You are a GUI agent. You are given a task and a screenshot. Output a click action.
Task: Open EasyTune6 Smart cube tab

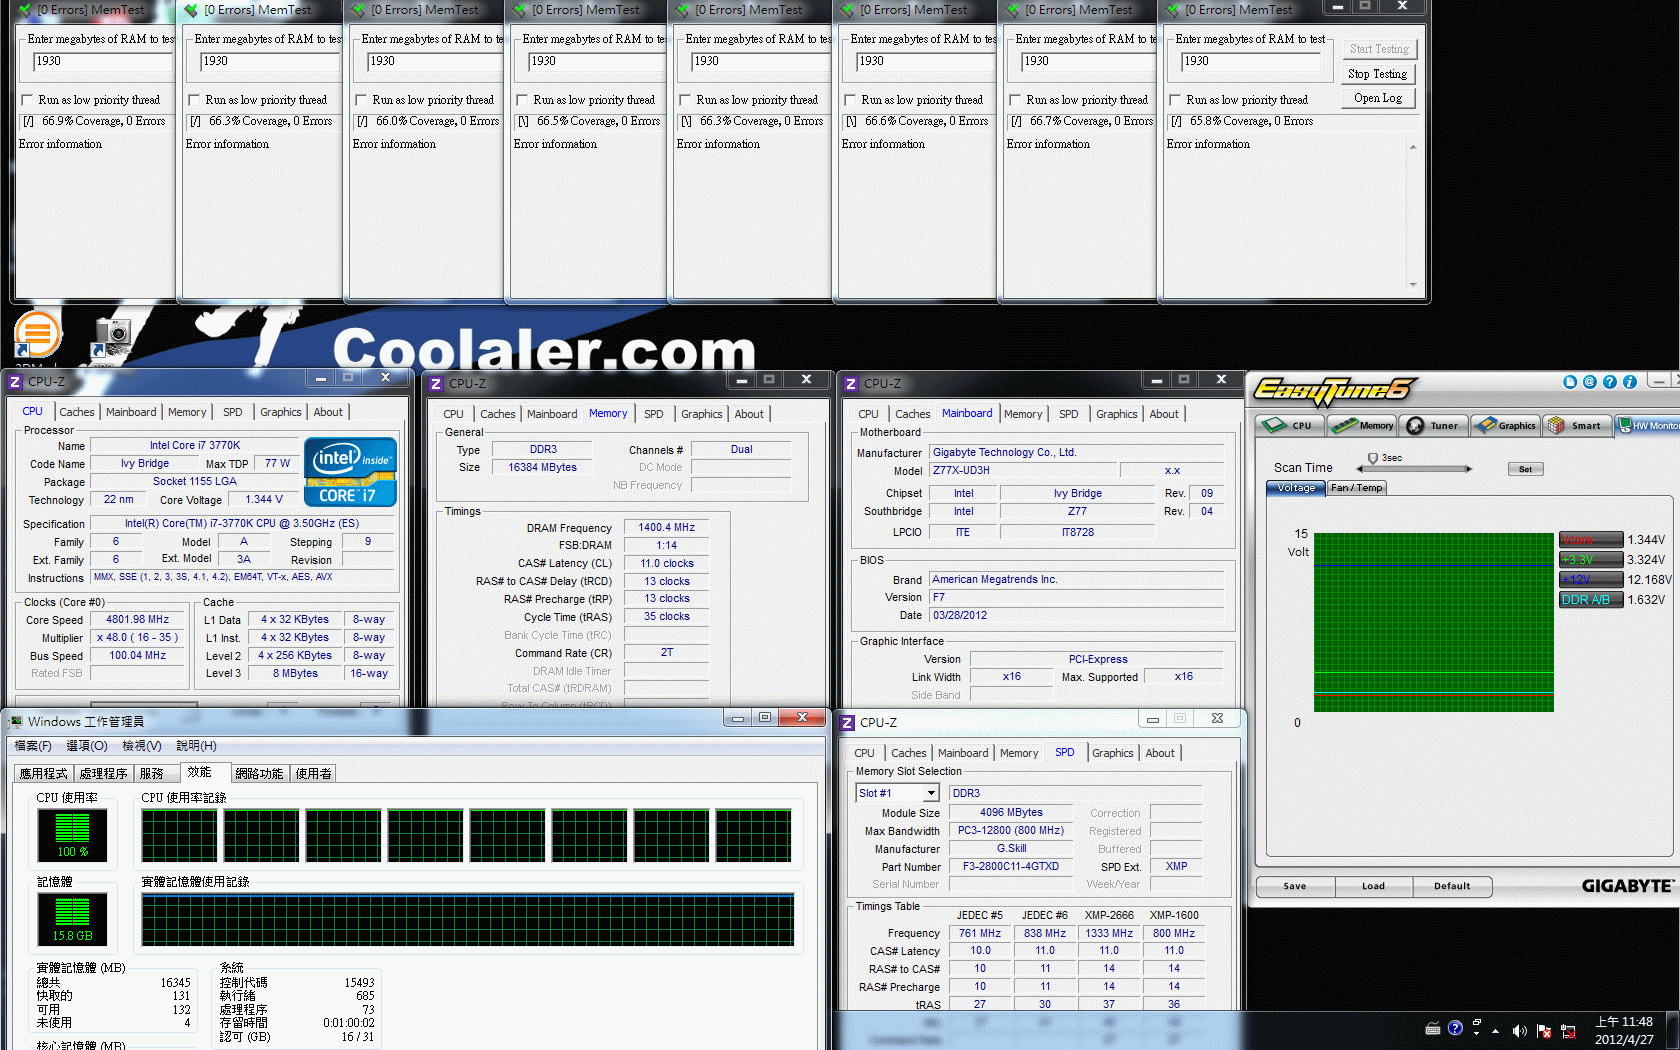pos(1578,425)
